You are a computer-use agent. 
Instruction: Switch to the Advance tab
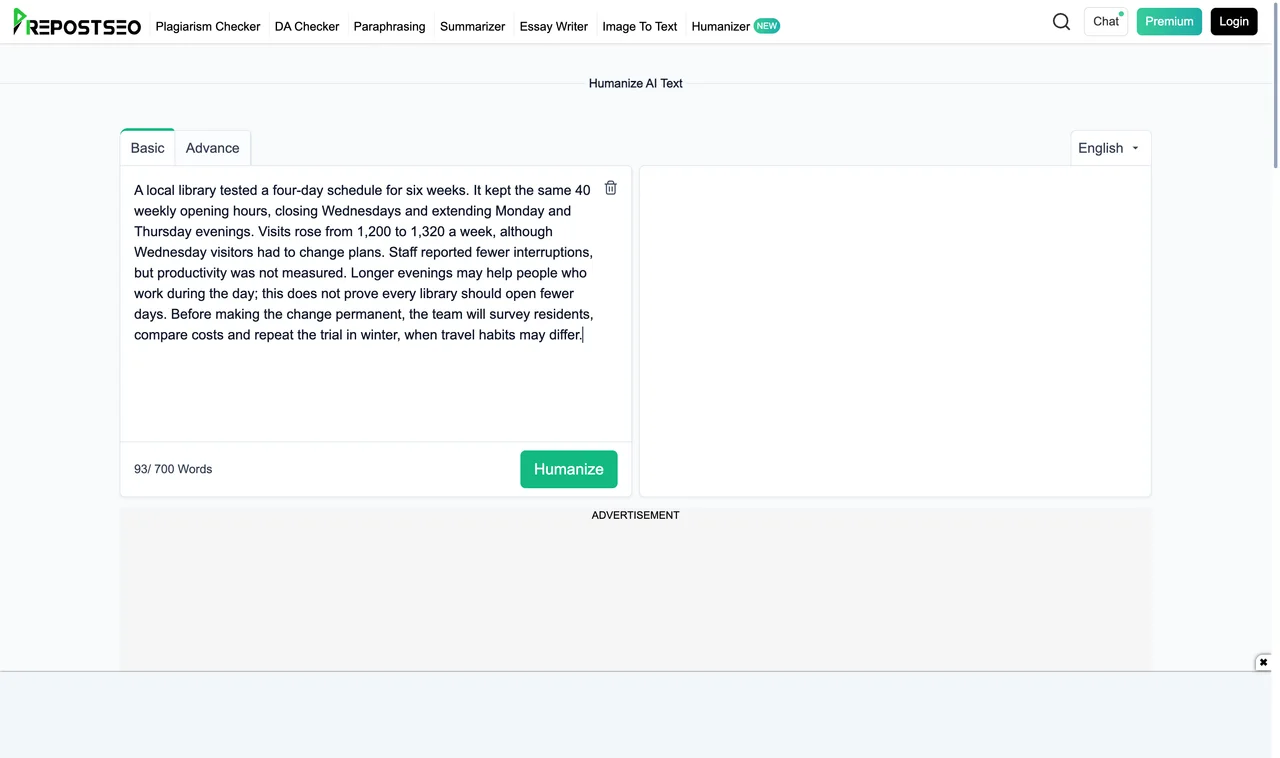point(212,147)
